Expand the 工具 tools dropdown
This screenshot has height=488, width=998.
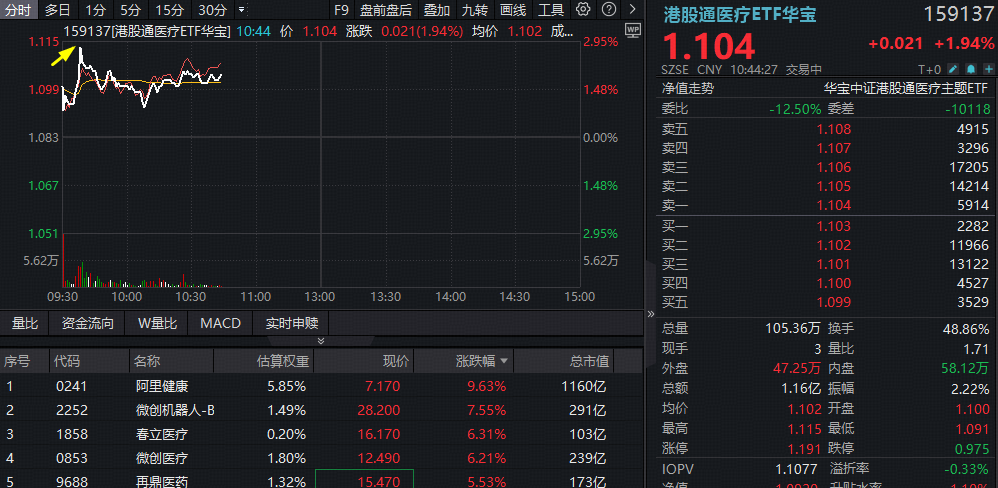click(550, 10)
